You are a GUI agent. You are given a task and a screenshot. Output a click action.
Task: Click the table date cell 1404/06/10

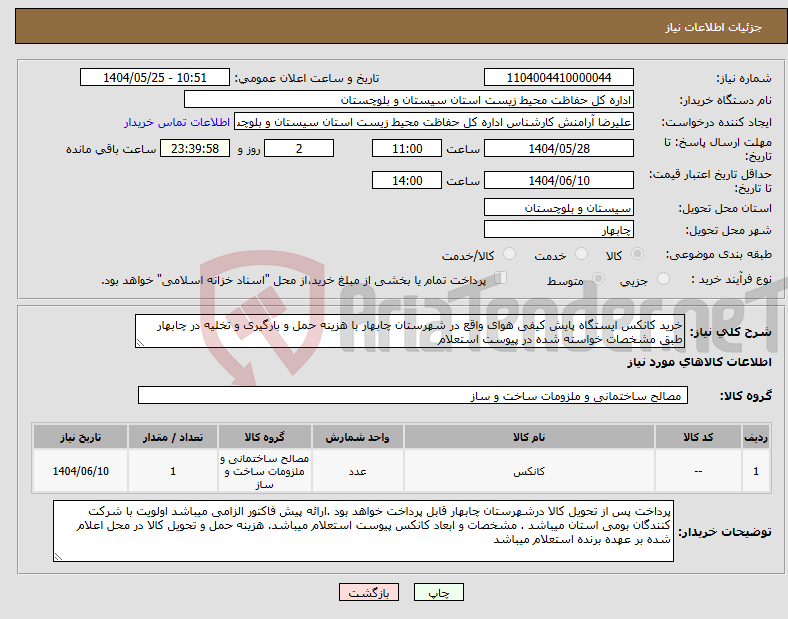pyautogui.click(x=80, y=471)
